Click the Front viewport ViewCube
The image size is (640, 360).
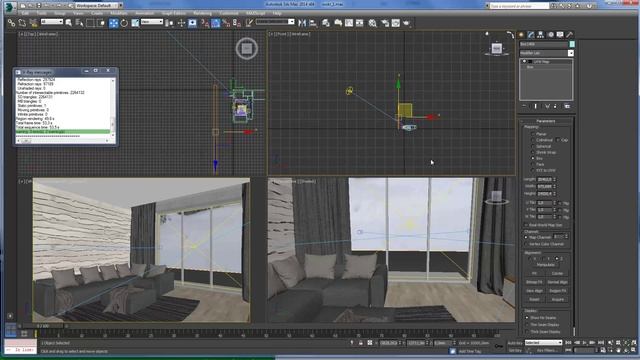(496, 49)
